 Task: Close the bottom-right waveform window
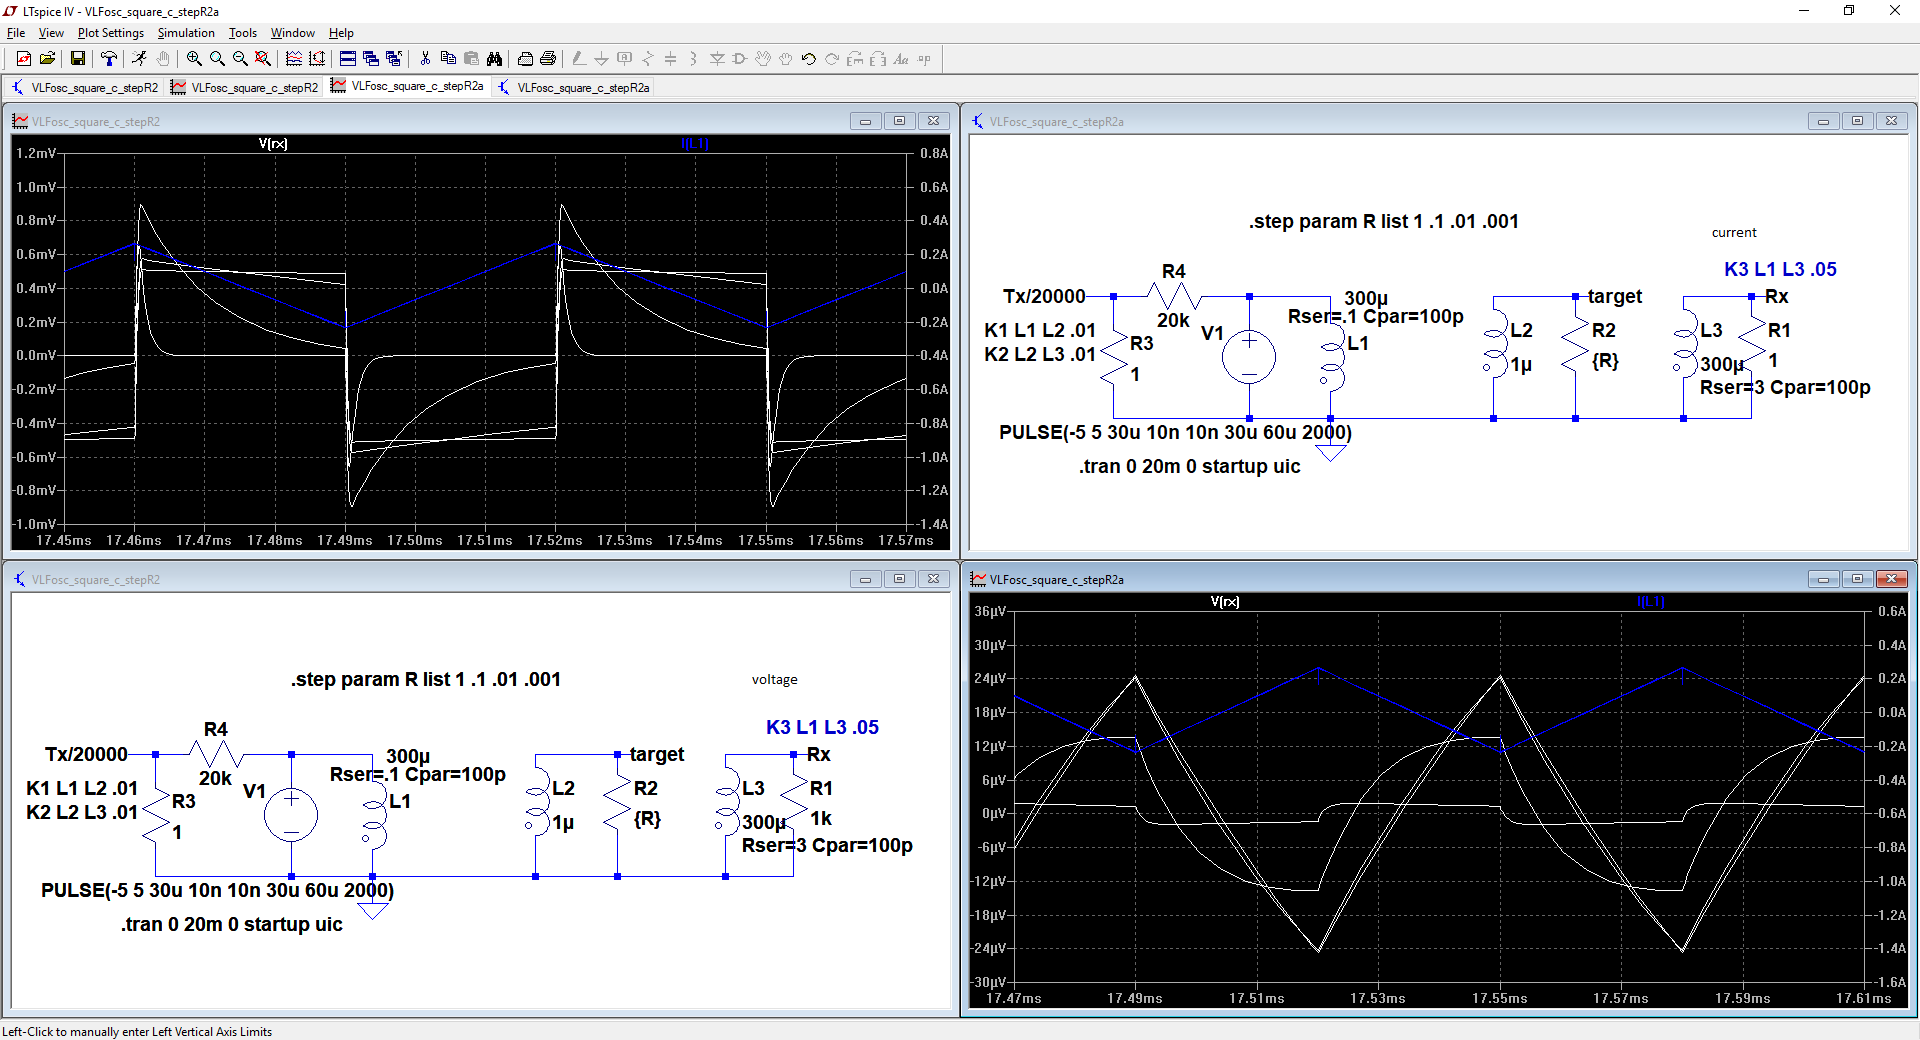click(1891, 579)
